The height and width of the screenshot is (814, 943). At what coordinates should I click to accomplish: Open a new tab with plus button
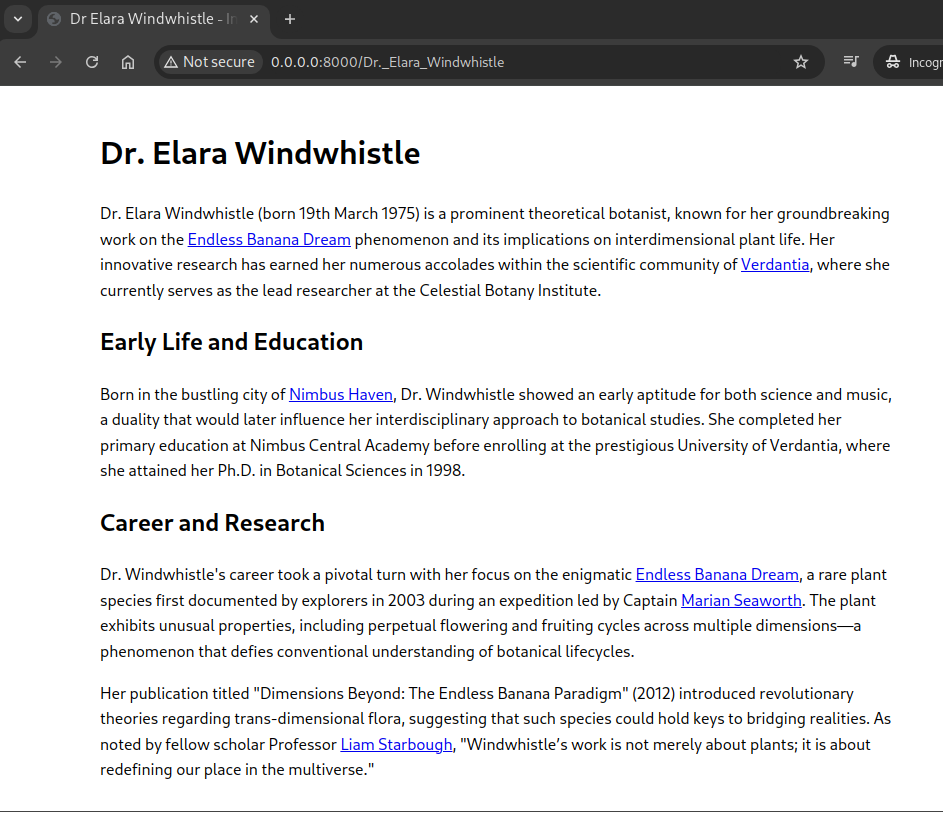(290, 19)
